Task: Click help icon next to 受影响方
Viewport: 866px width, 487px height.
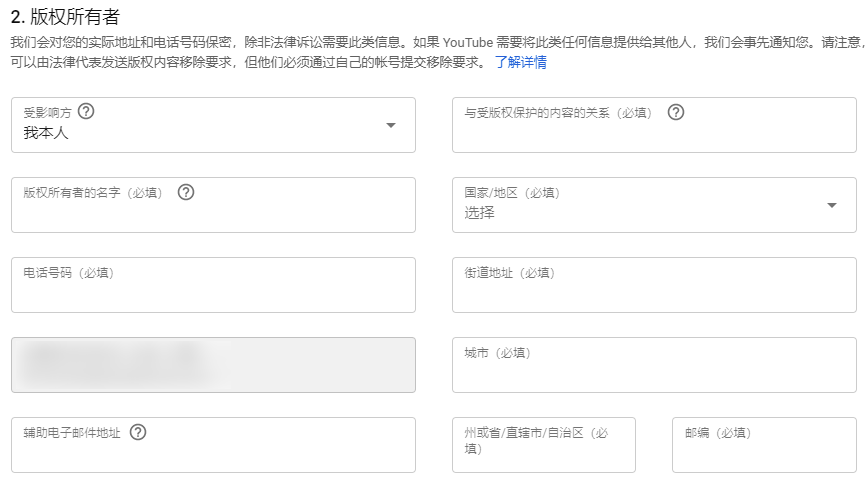Action: point(86,111)
